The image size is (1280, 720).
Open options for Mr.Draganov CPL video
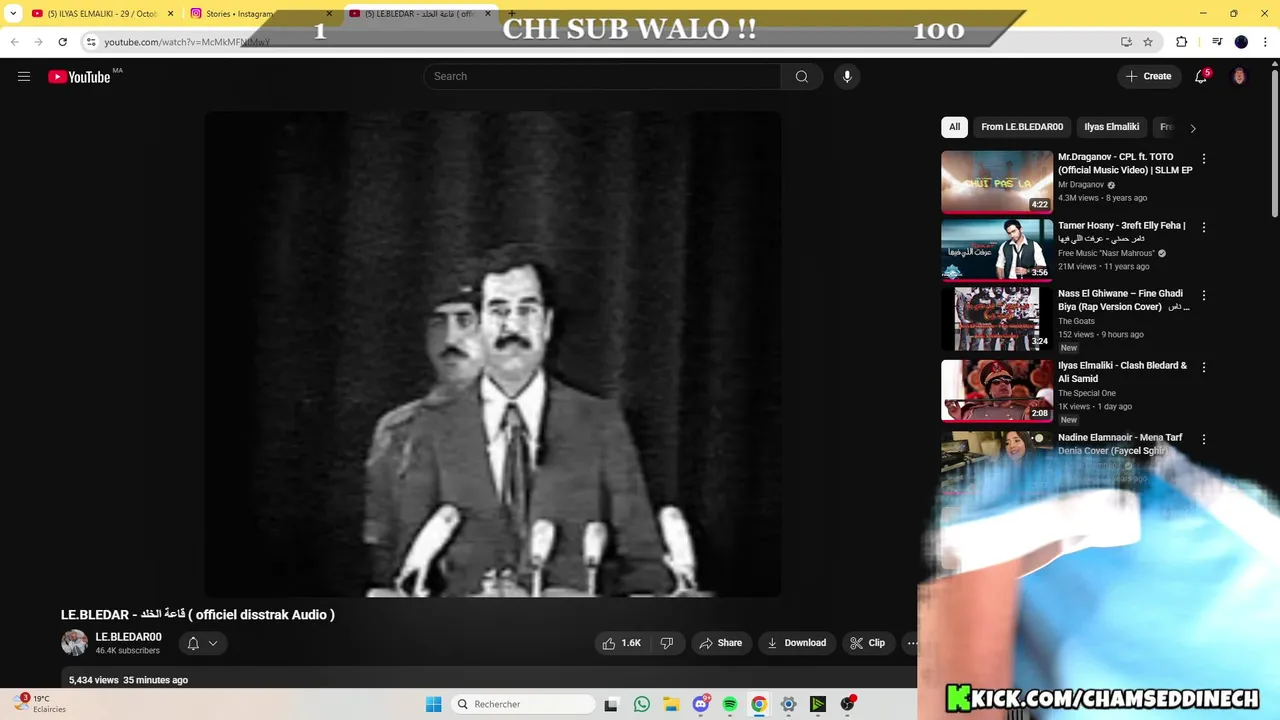[1204, 159]
